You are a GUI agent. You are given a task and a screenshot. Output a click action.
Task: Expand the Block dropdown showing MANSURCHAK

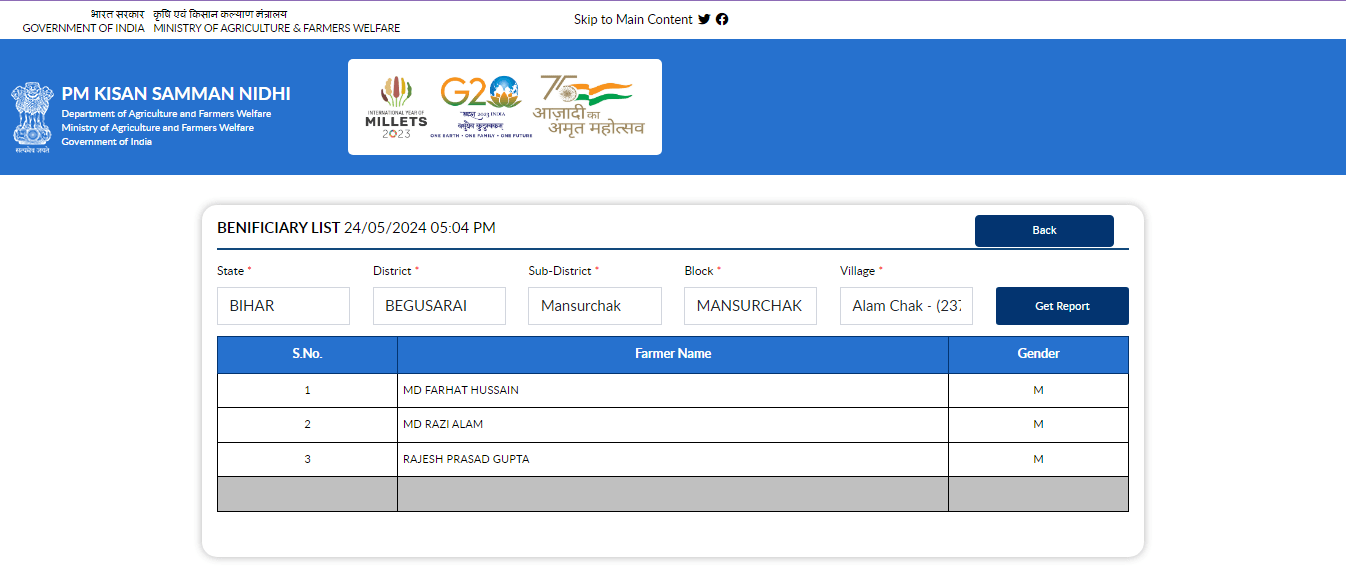750,306
